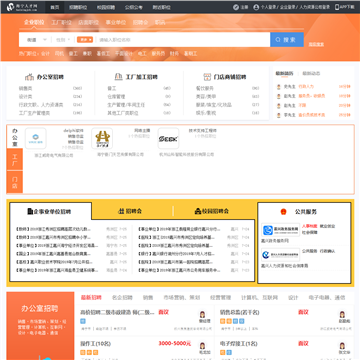This screenshot has width=360, height=360.
Task: Click recruiter avatar on 高价招聘二级市政建造师 card
Action: [202, 314]
